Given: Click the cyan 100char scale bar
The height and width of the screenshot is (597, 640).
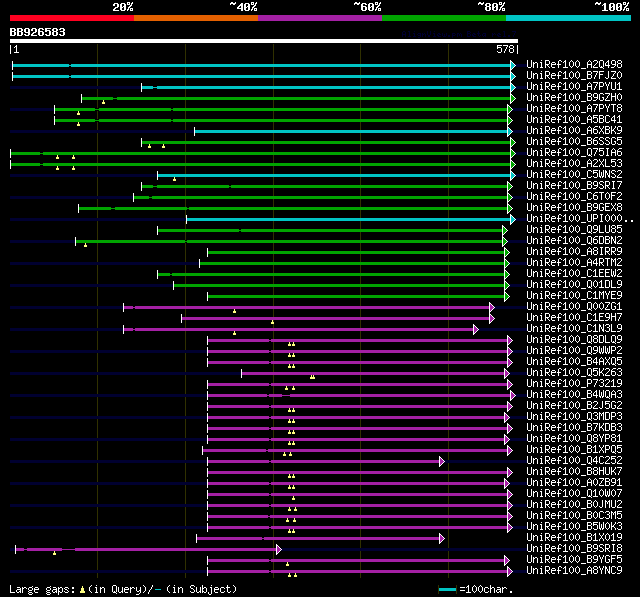Looking at the screenshot, I should pos(447,589).
